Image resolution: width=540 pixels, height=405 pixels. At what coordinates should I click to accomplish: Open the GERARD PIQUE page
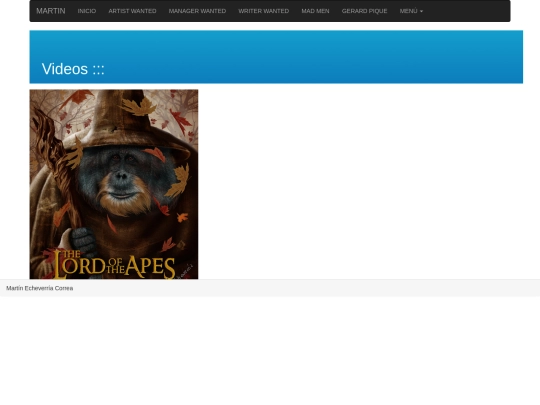point(364,11)
